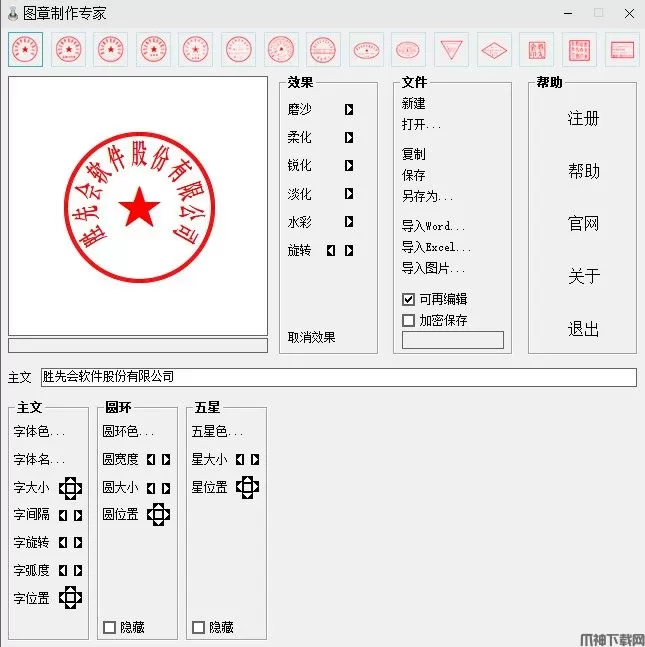Rotate stamp right with 旋转 right arrow
This screenshot has width=645, height=647.
tap(349, 250)
